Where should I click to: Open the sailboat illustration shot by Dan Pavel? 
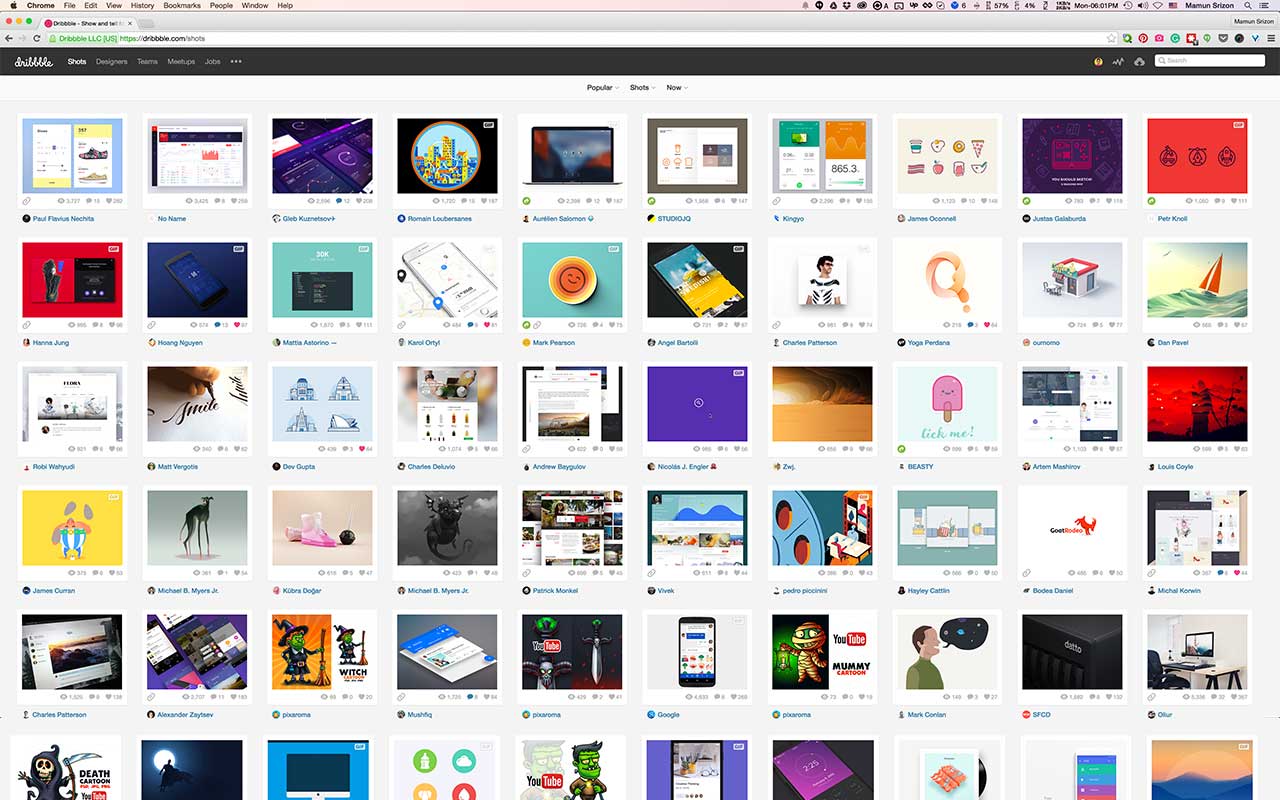[x=1197, y=279]
